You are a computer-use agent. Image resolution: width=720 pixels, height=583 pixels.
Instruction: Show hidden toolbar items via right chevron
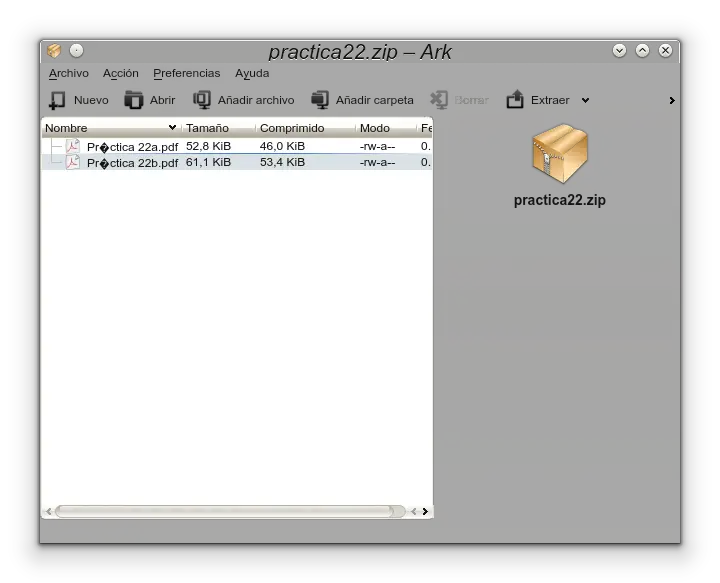click(672, 100)
